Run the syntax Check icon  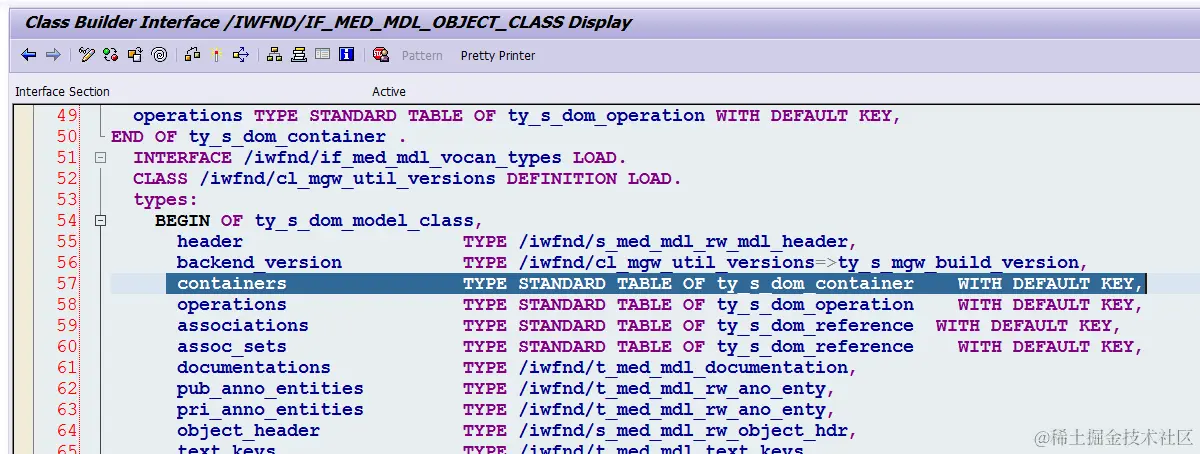tap(193, 55)
